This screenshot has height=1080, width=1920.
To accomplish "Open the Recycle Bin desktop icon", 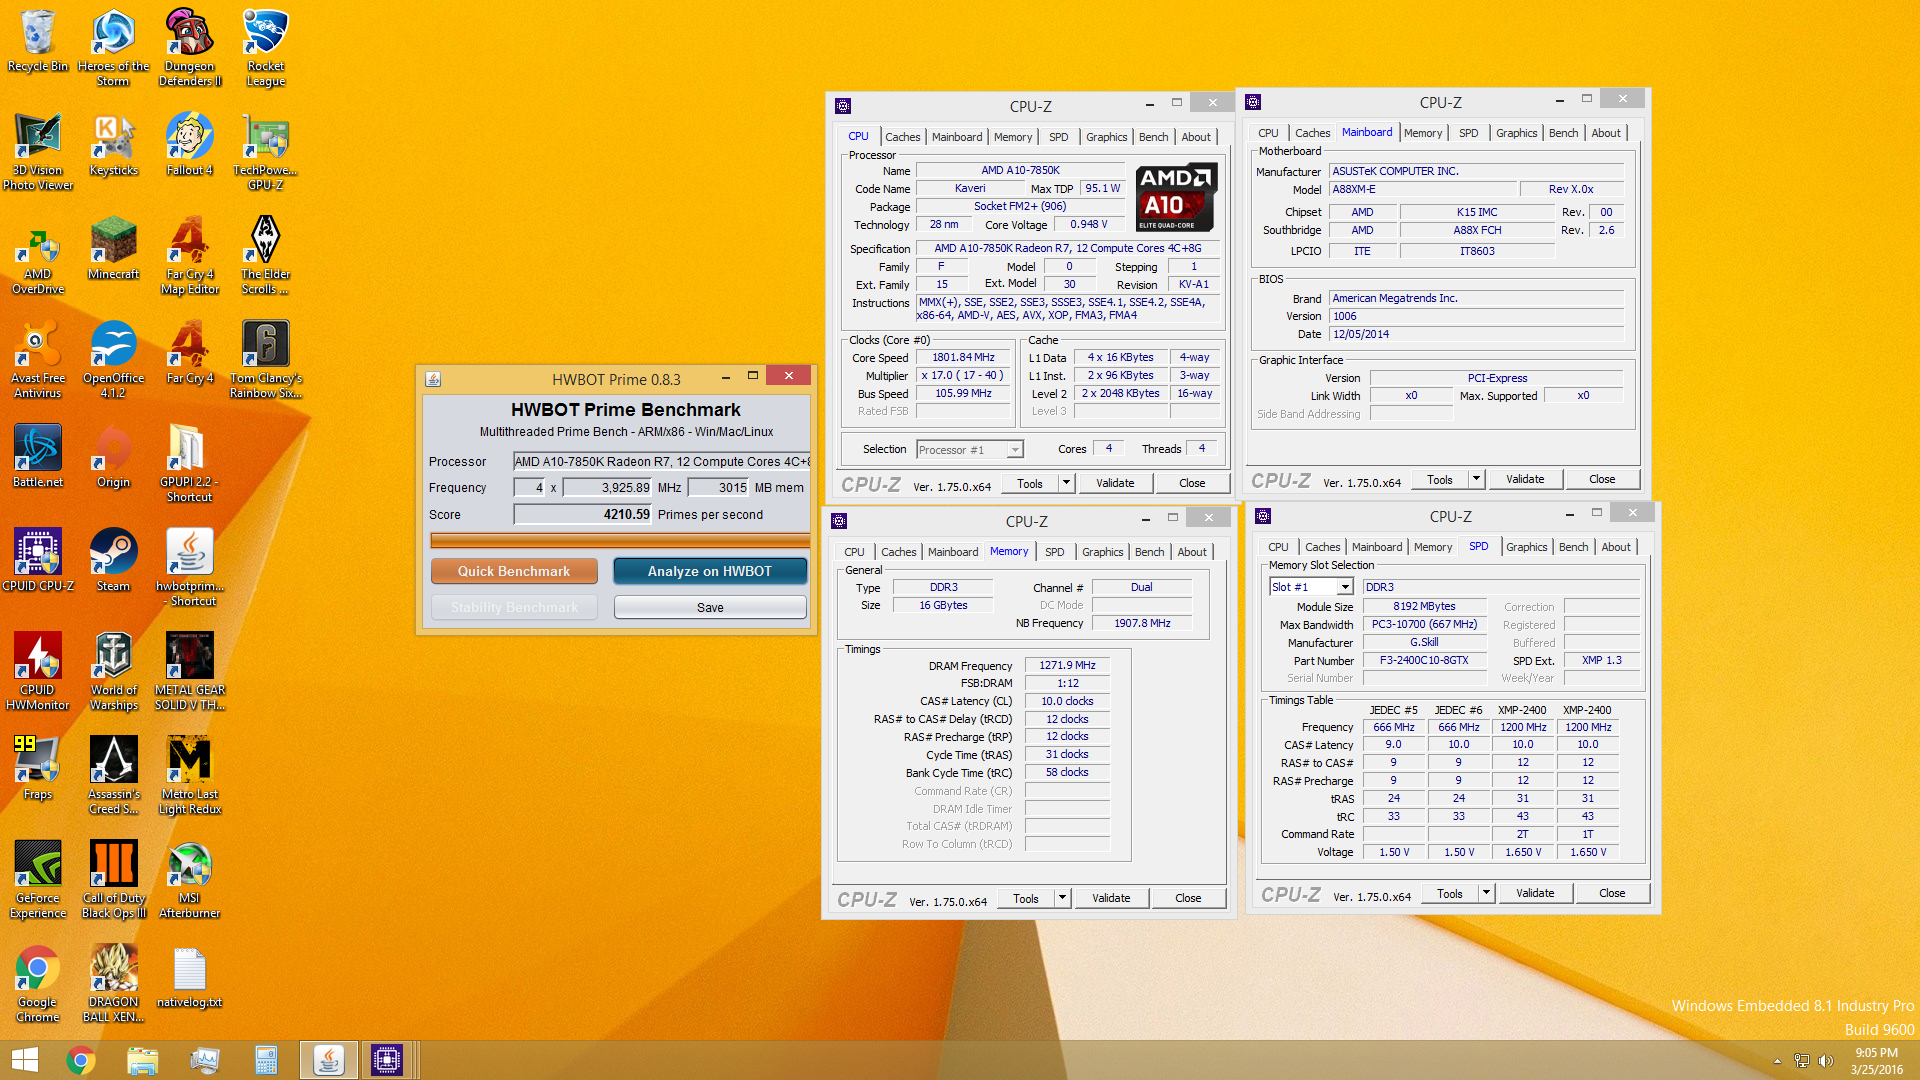I will [38, 41].
